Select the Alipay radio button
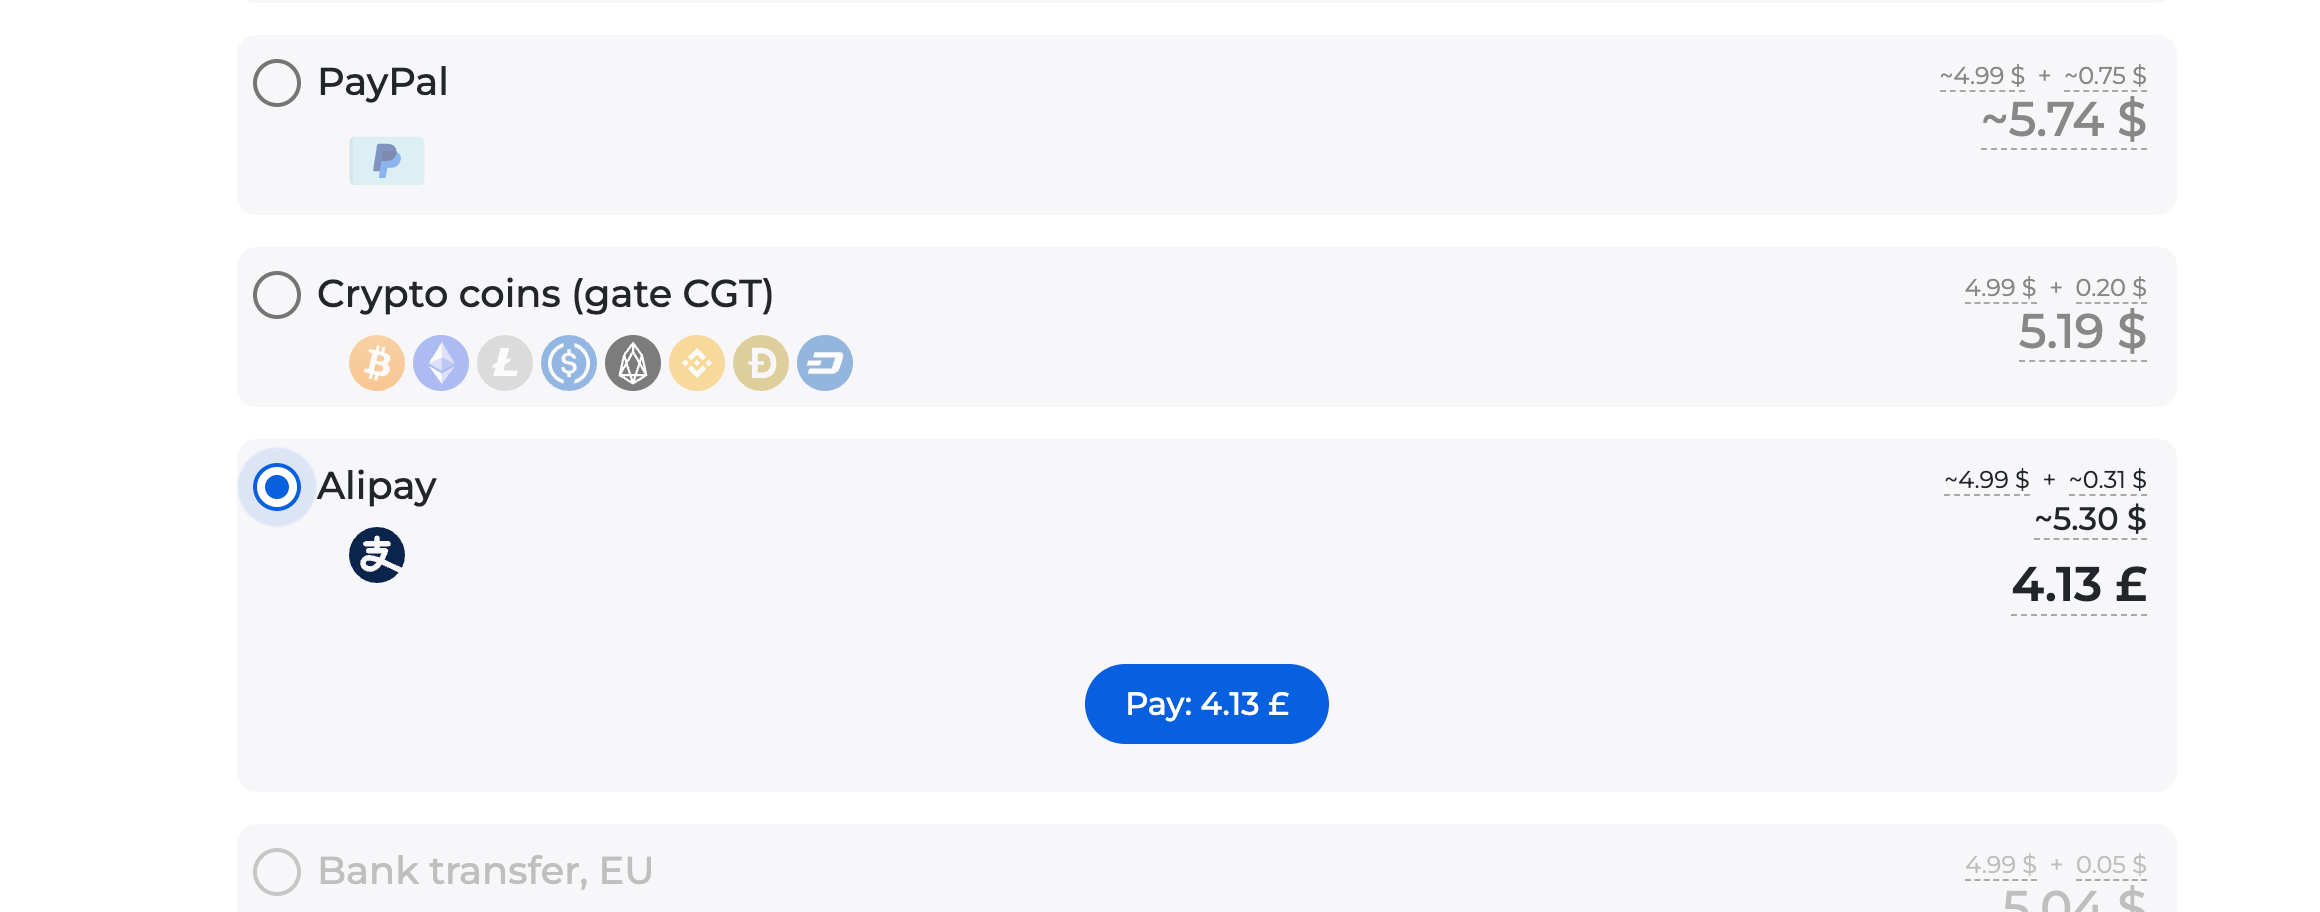Viewport: 2320px width, 912px height. click(277, 487)
